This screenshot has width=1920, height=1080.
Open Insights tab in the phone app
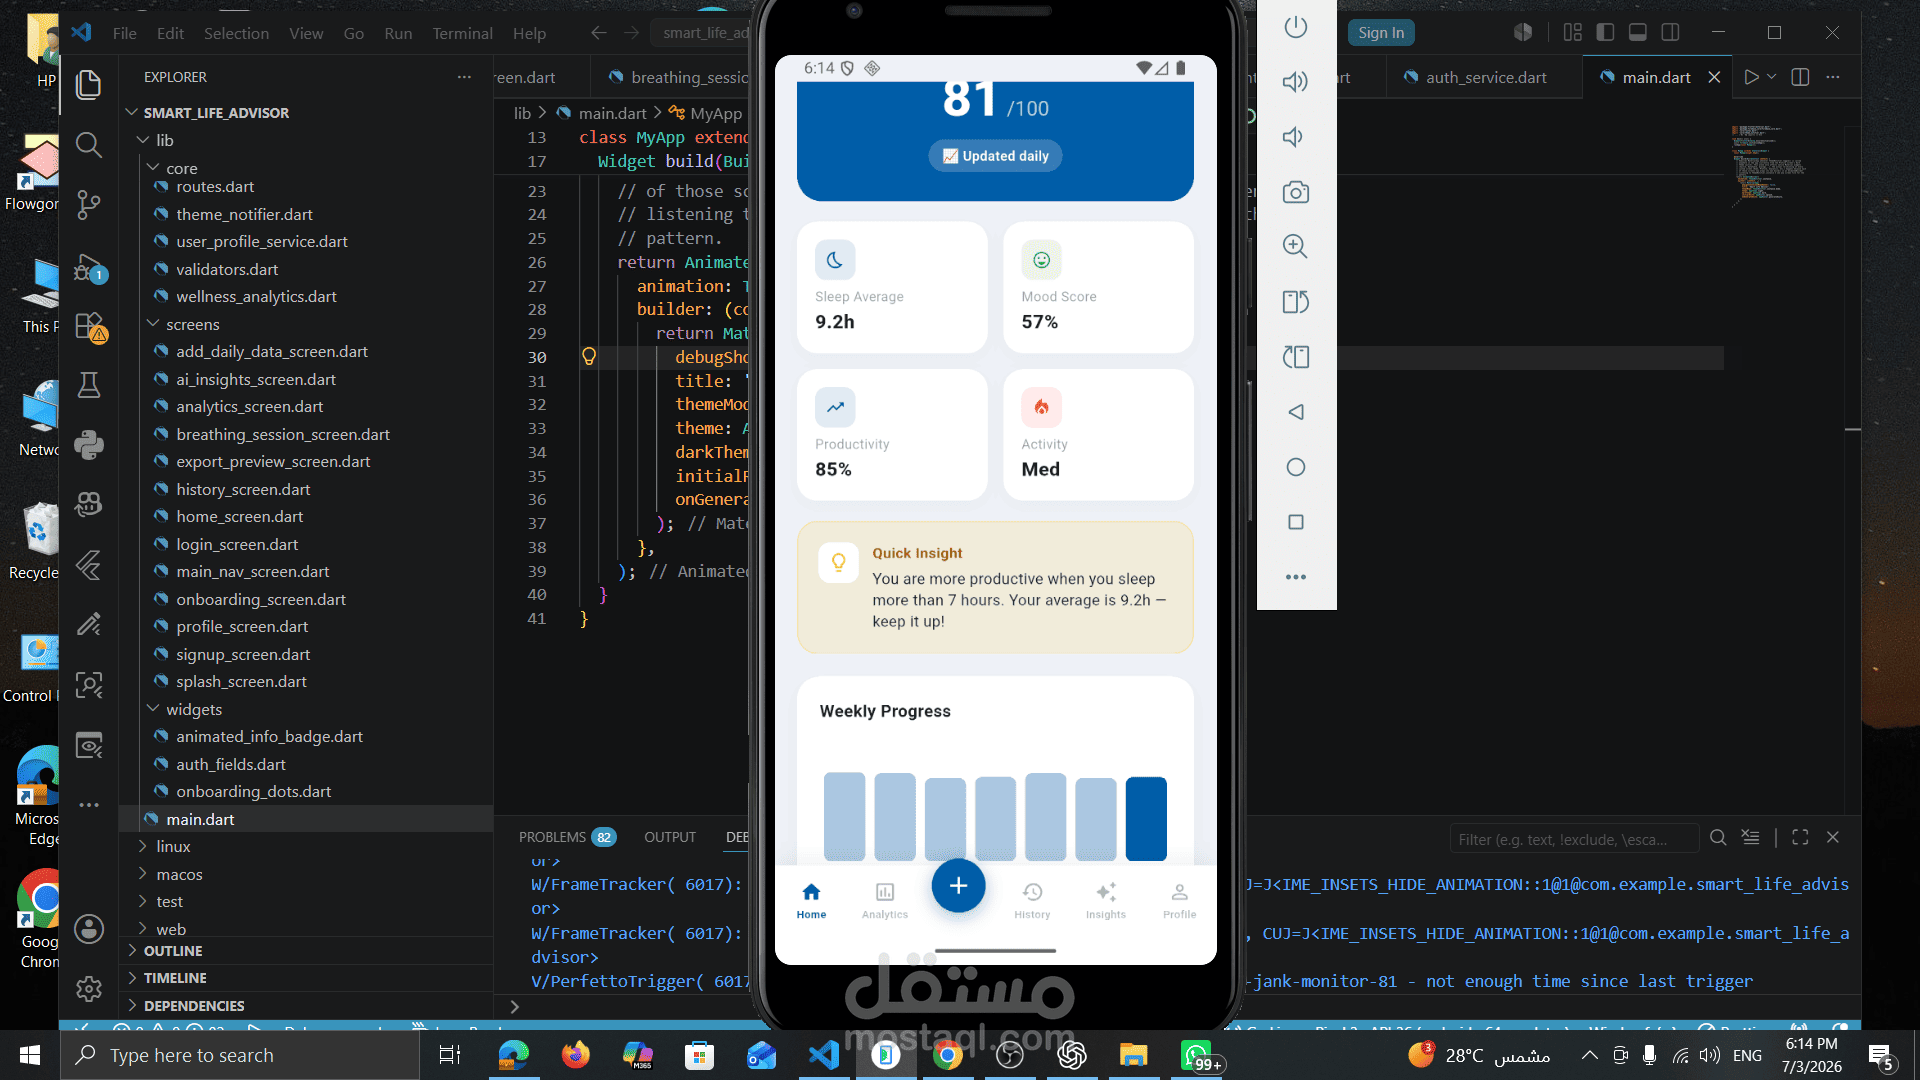[x=1106, y=899]
